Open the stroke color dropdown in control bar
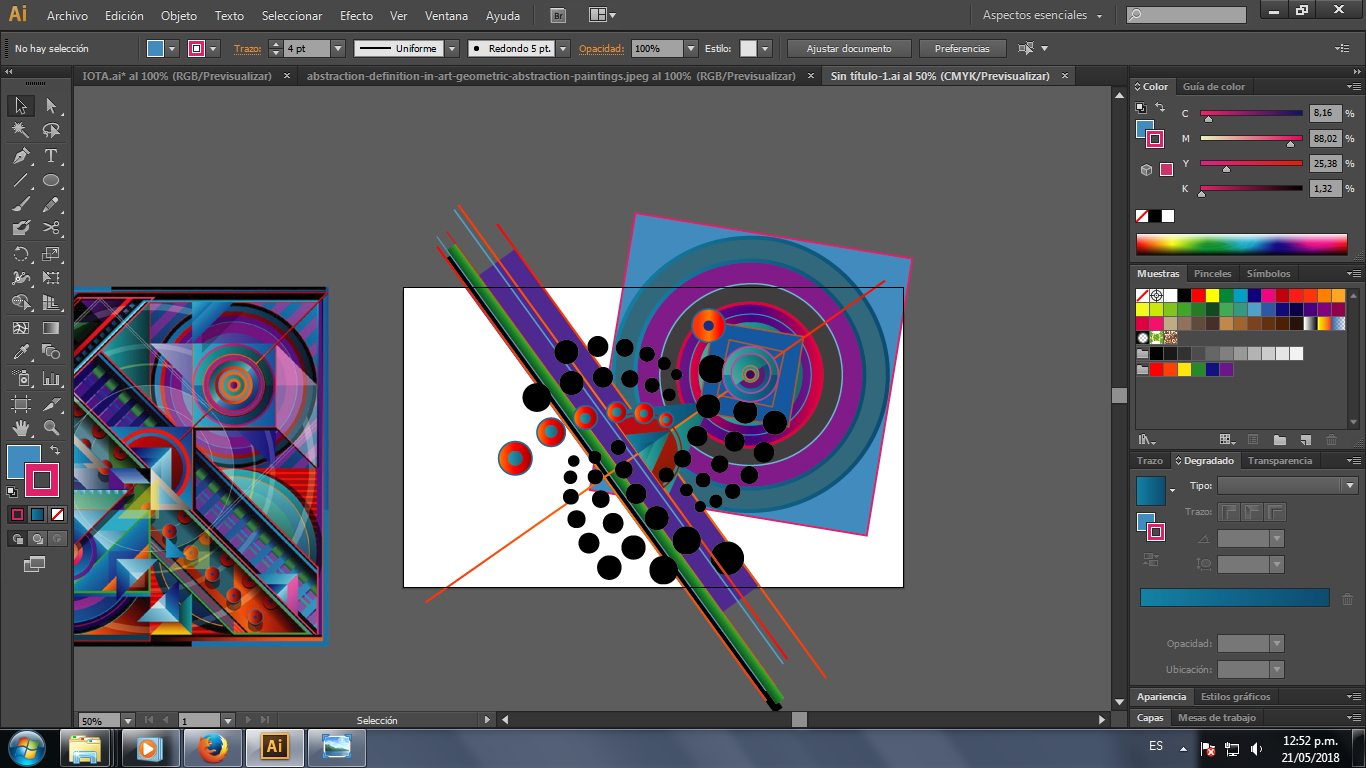Screen dimensions: 1366x768 (214, 48)
